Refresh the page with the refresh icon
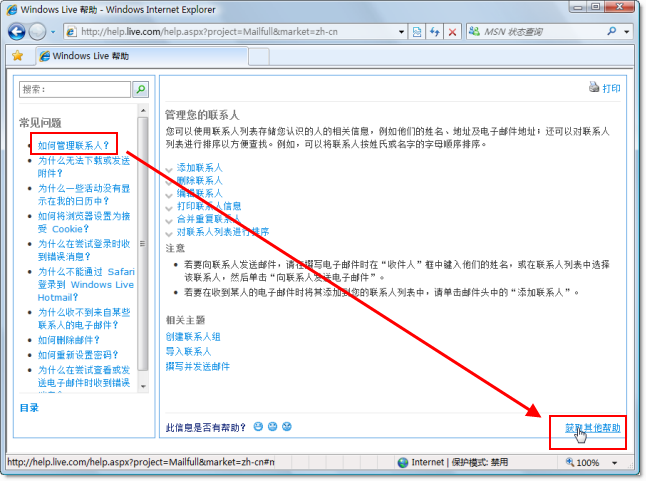Screen dimensions: 646x481 pyautogui.click(x=435, y=32)
